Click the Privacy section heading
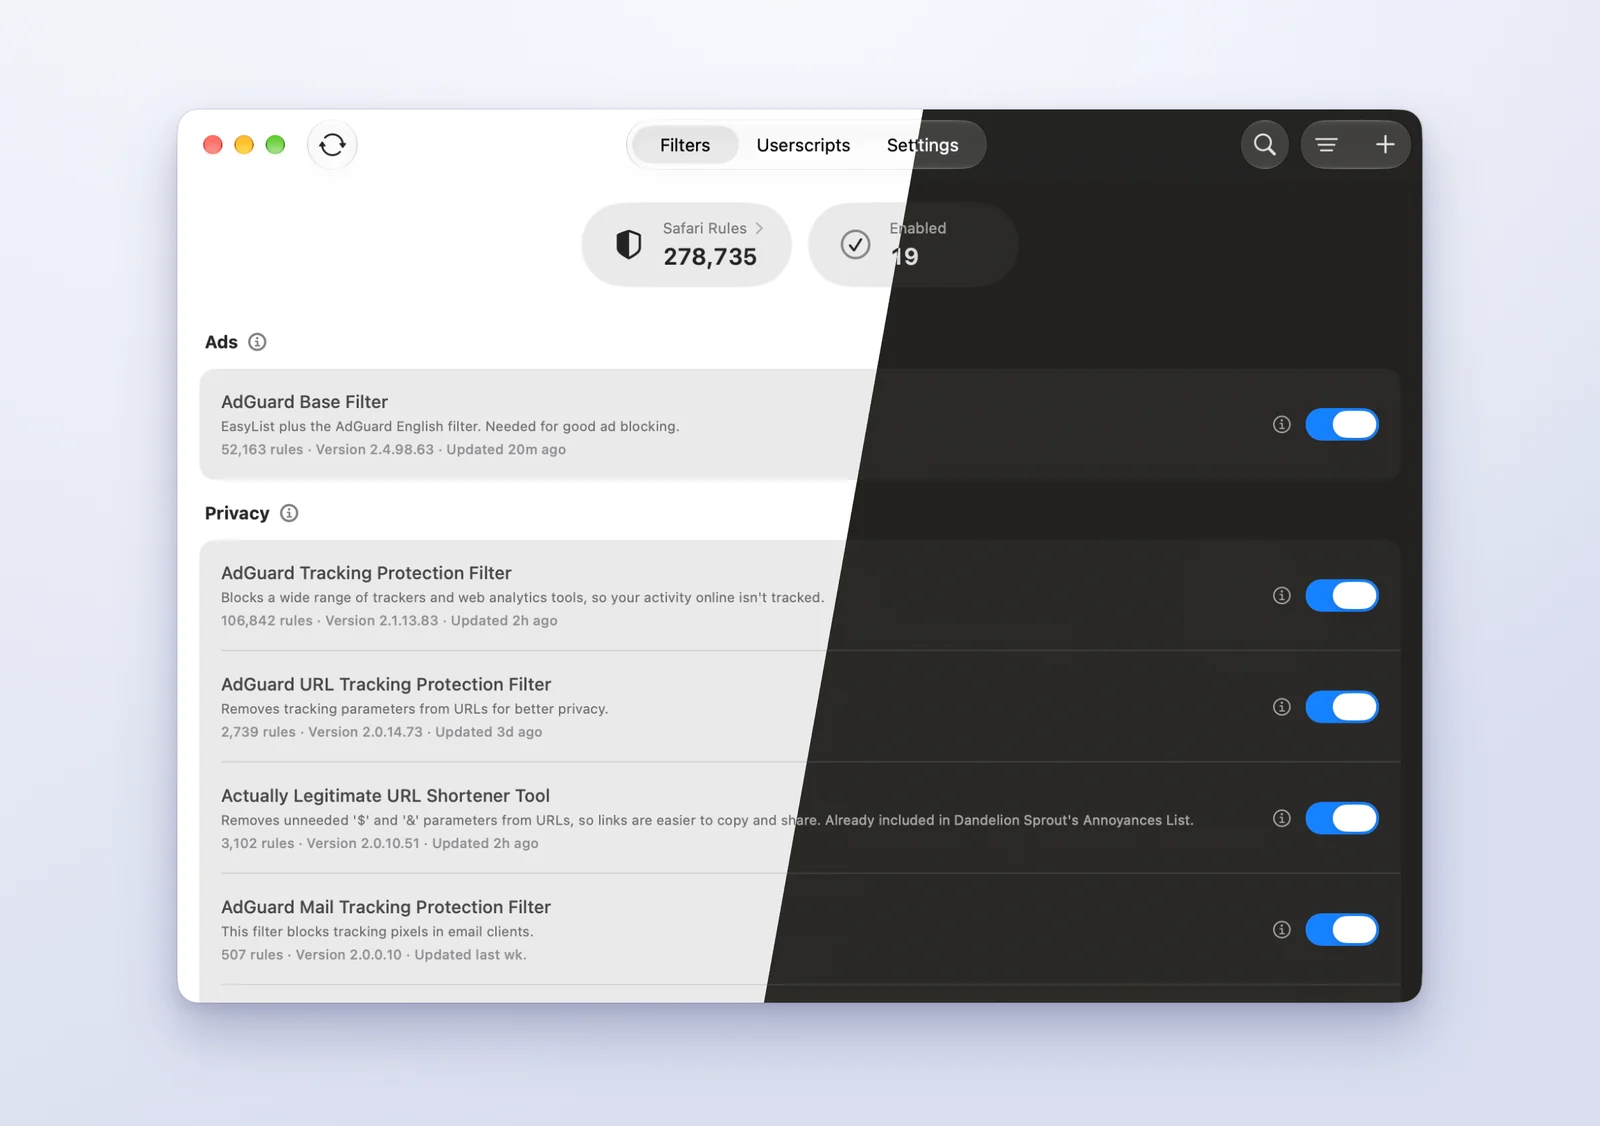The height and width of the screenshot is (1126, 1600). [237, 513]
